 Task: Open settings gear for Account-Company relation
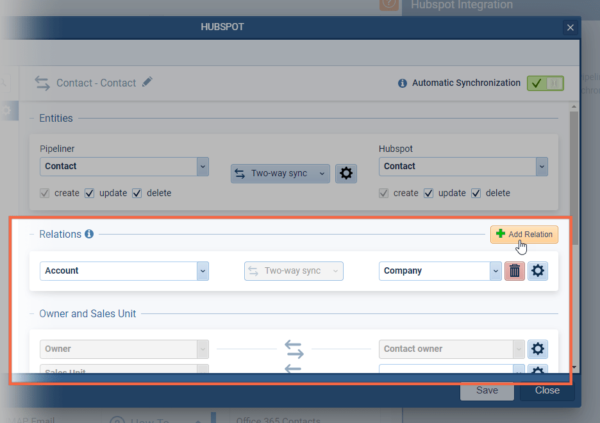(x=538, y=270)
